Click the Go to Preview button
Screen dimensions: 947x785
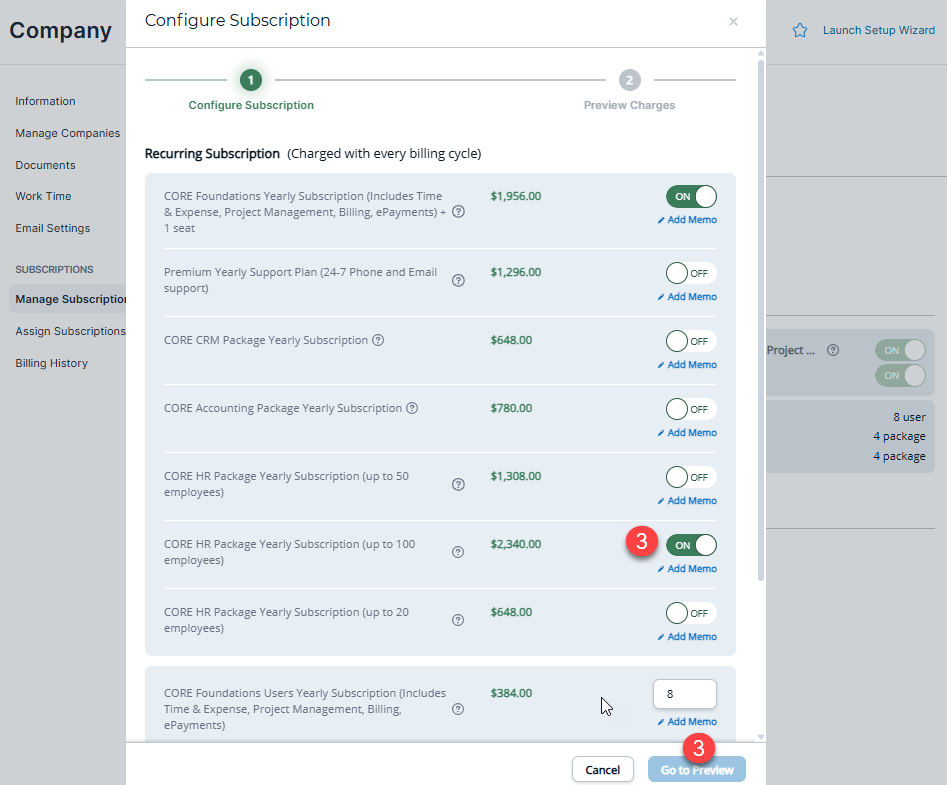(696, 769)
